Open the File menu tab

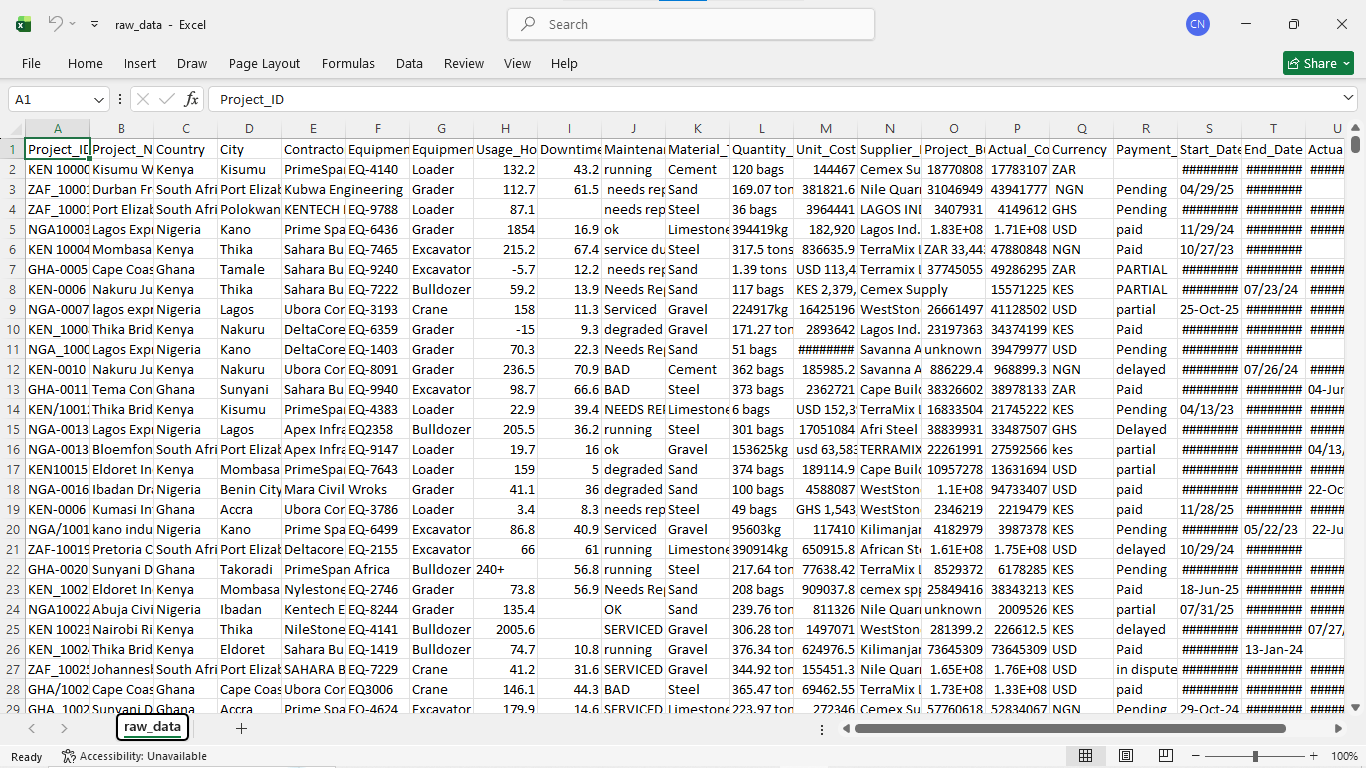(31, 63)
